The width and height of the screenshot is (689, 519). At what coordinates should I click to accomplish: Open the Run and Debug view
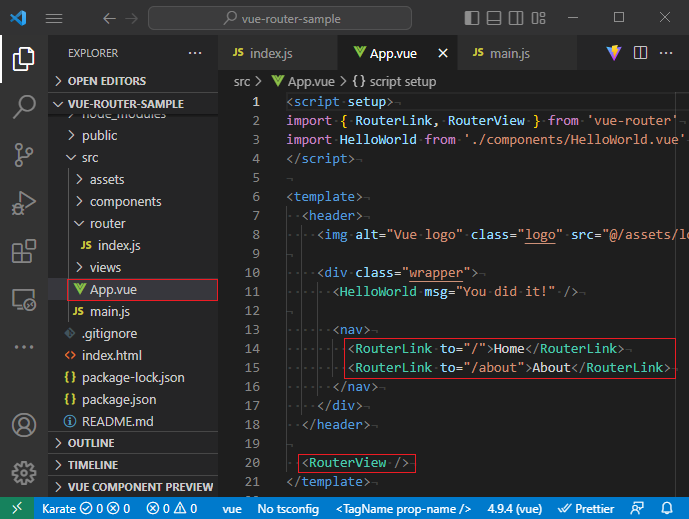pos(24,203)
